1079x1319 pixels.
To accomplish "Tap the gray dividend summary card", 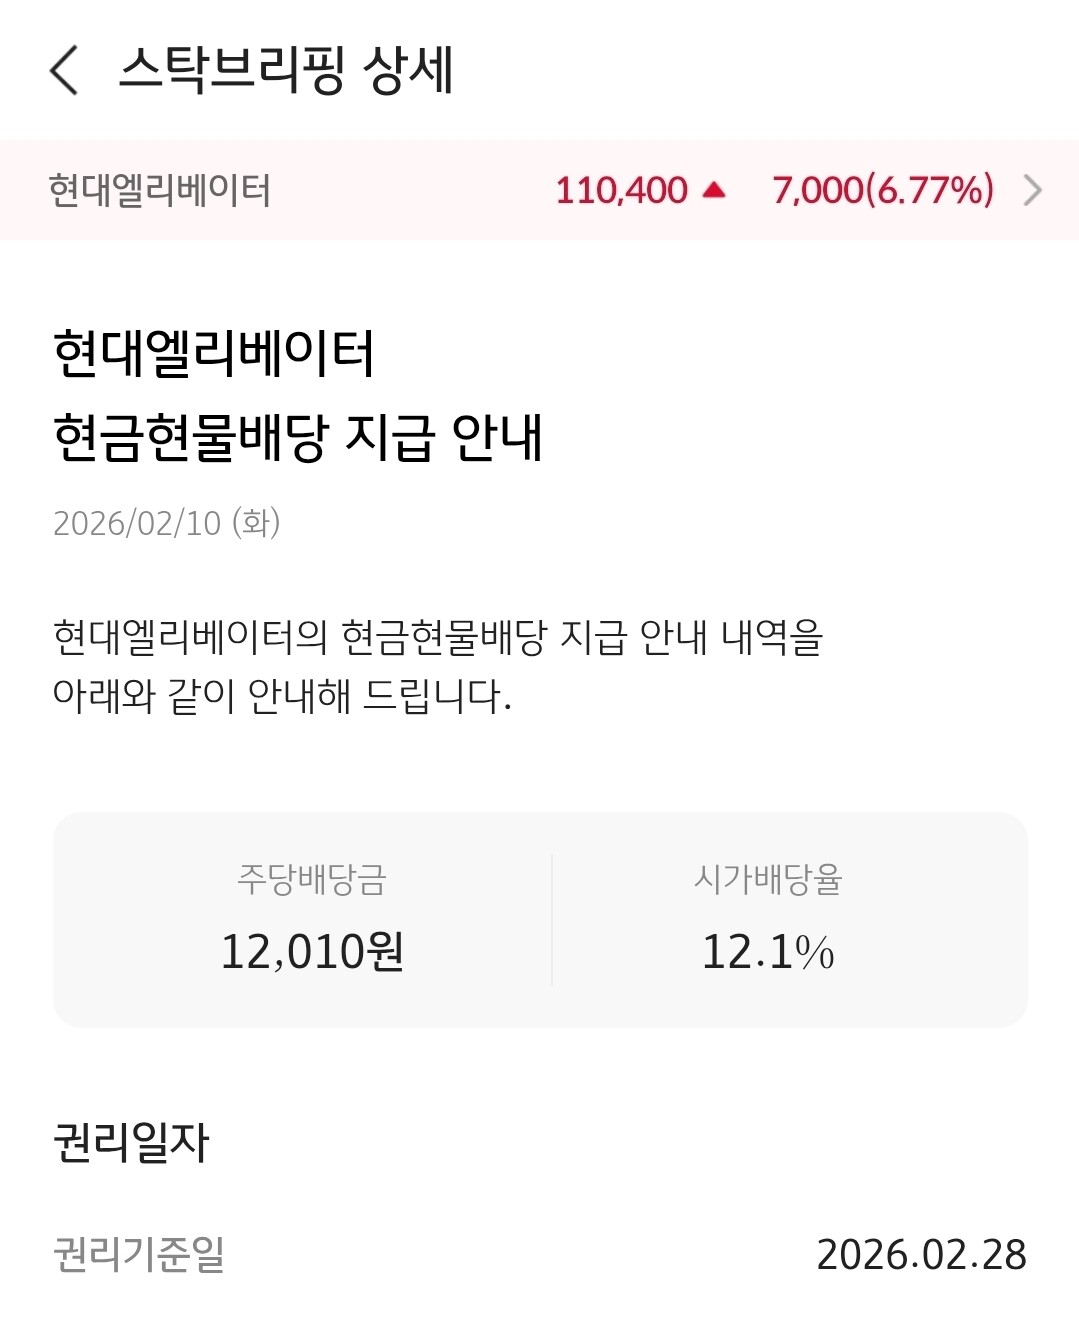I will [540, 1005].
